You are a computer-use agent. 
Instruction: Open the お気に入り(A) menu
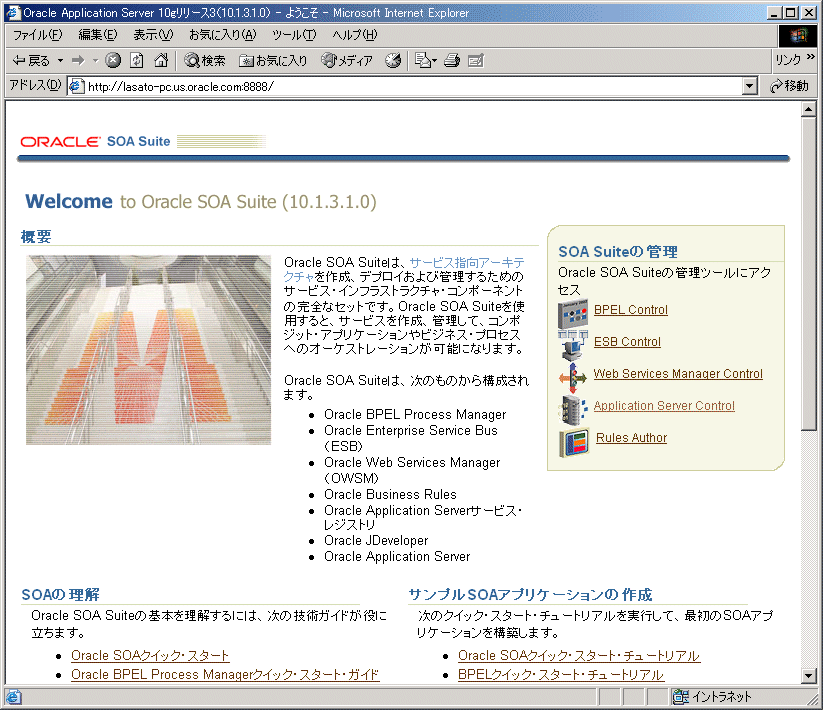[223, 35]
